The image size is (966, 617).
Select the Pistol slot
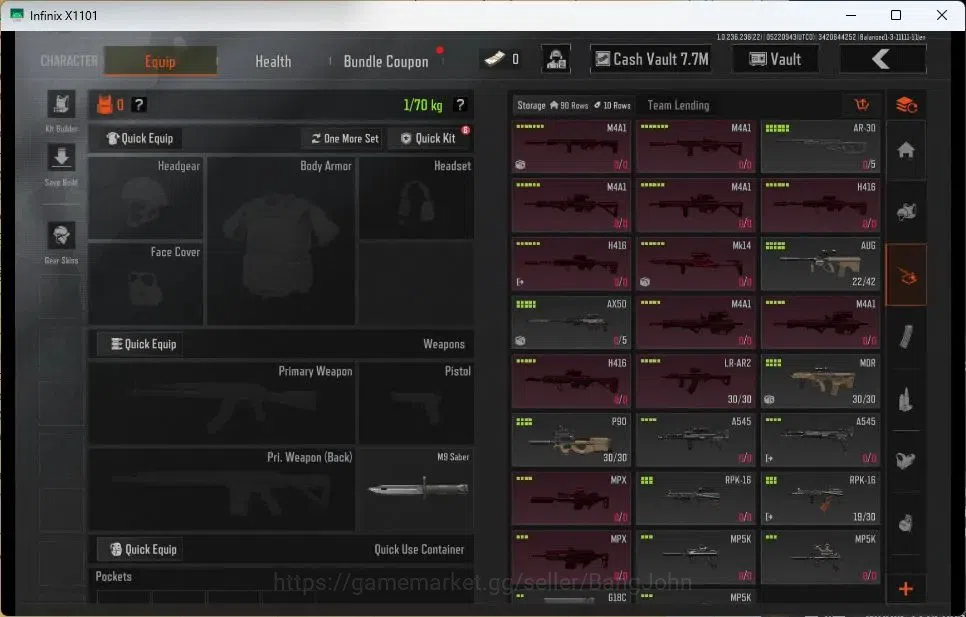tap(416, 403)
